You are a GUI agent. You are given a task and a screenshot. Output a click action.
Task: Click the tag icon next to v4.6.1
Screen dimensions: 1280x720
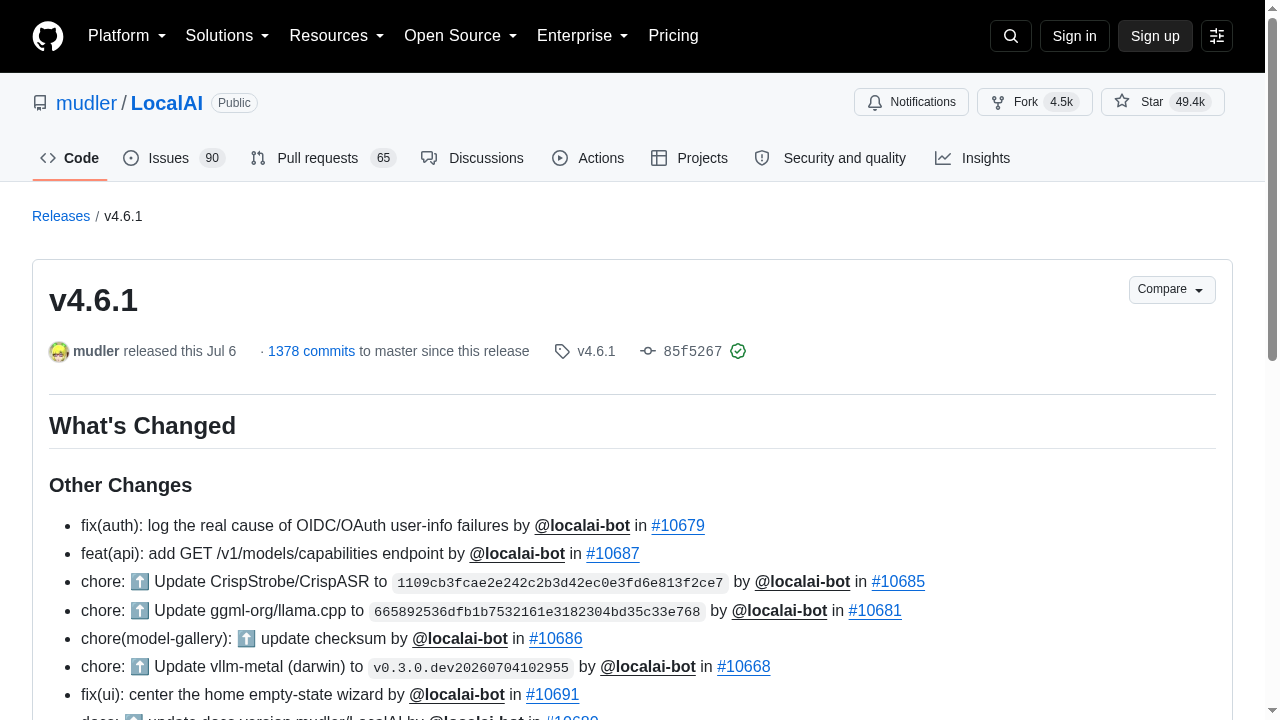click(x=562, y=351)
